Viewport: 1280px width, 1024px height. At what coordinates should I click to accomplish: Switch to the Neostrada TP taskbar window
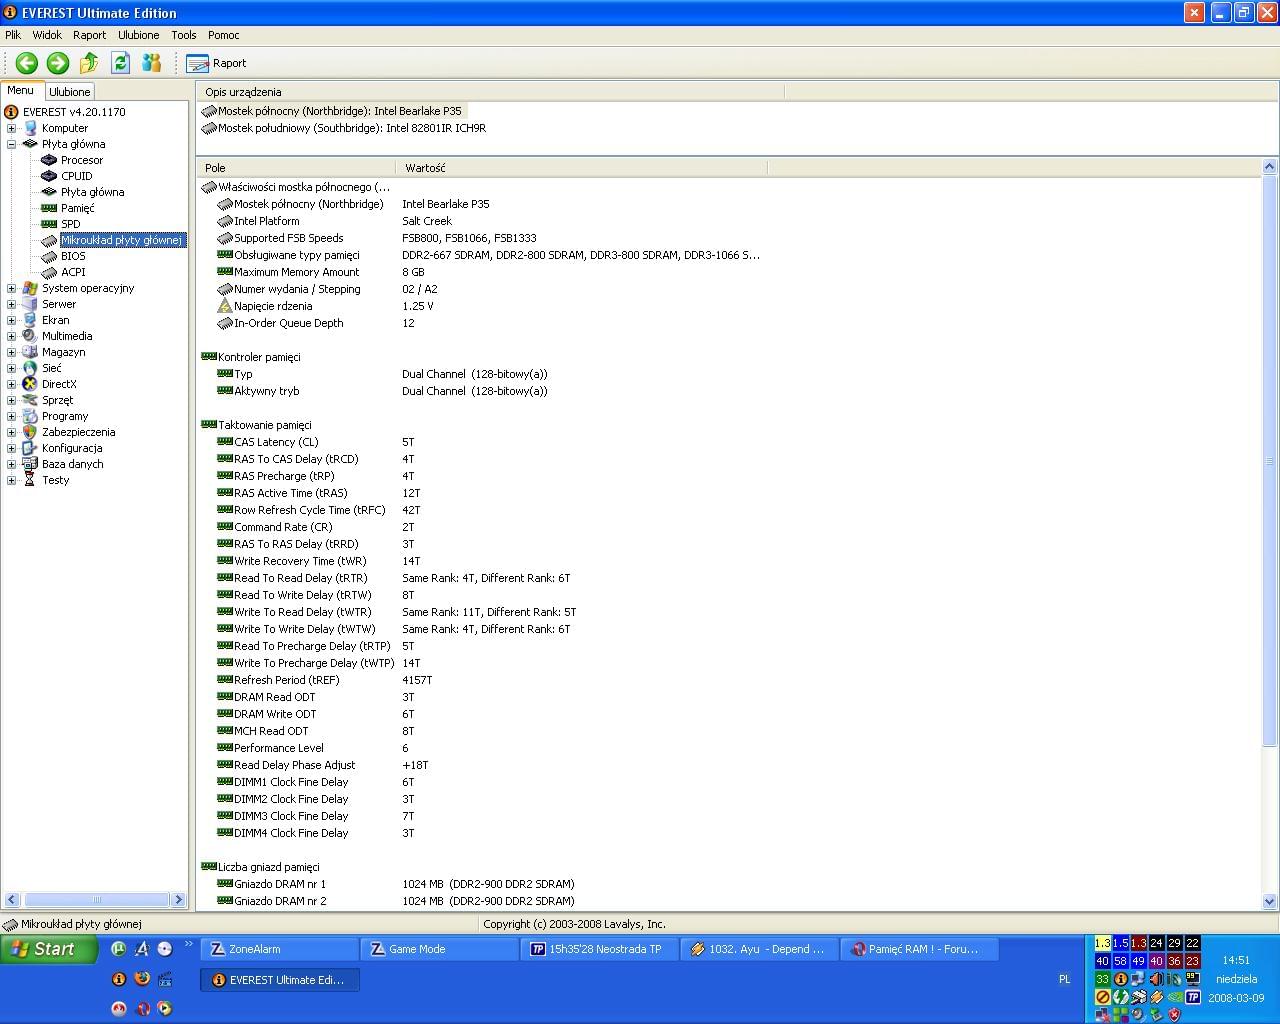[600, 949]
